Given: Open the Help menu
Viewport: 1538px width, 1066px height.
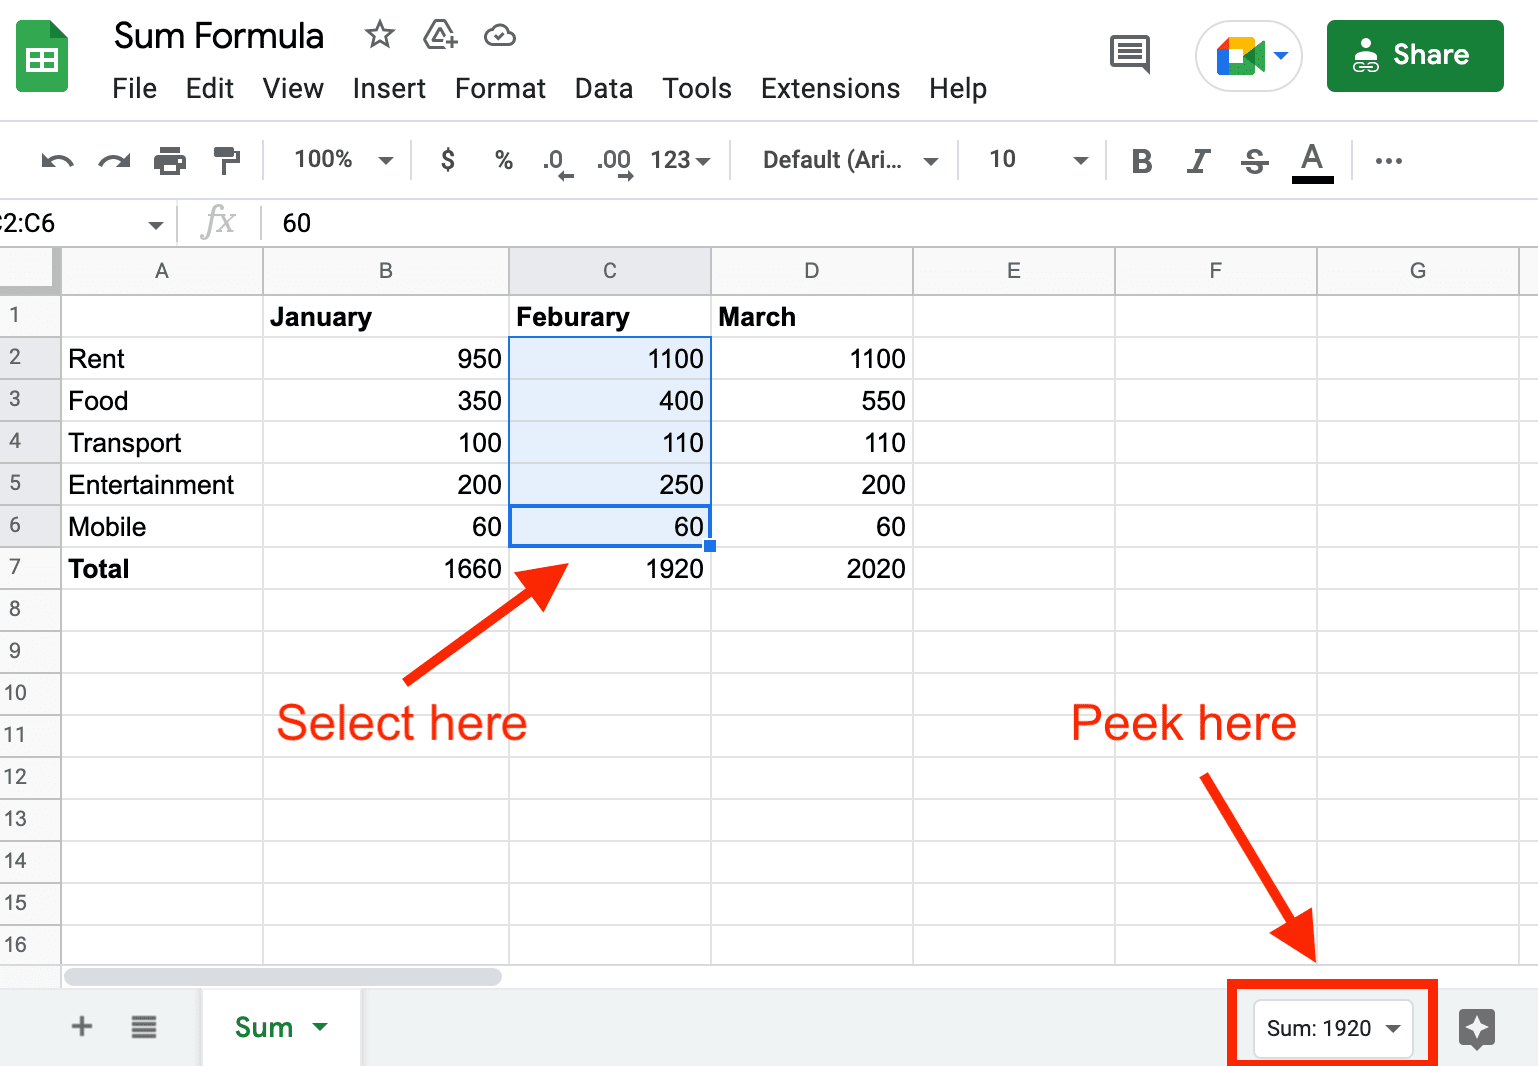Looking at the screenshot, I should tap(958, 89).
